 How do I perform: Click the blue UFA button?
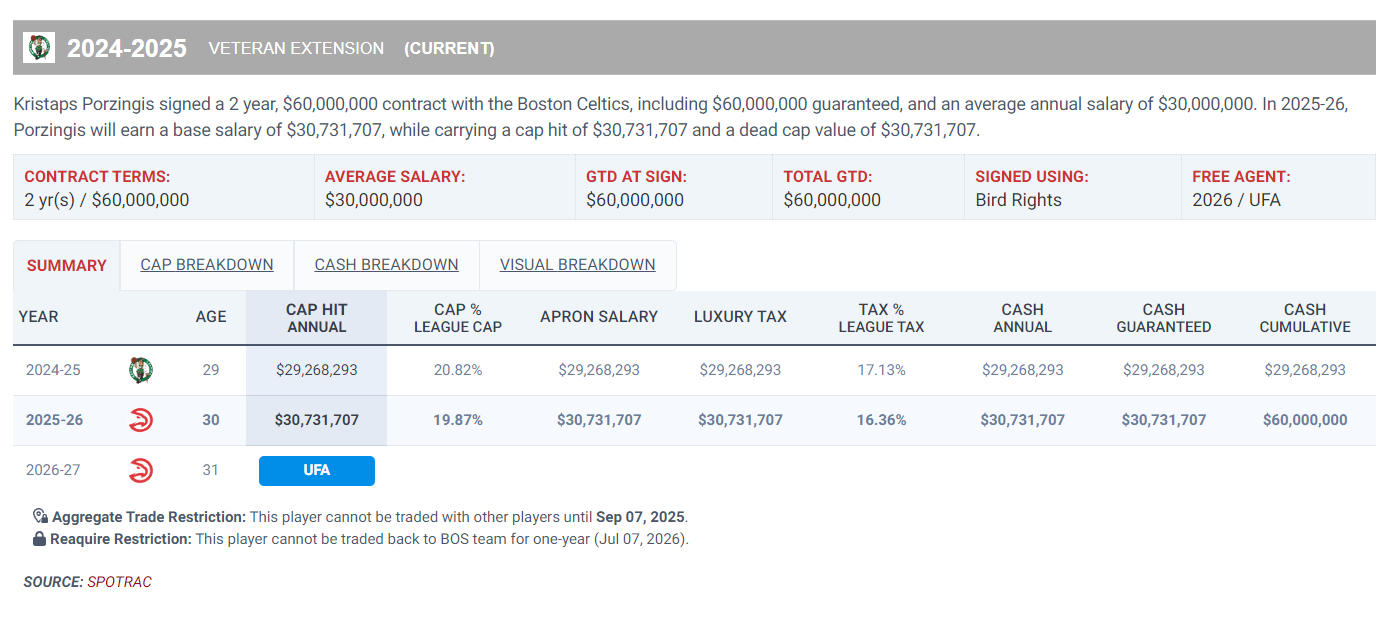[x=316, y=471]
